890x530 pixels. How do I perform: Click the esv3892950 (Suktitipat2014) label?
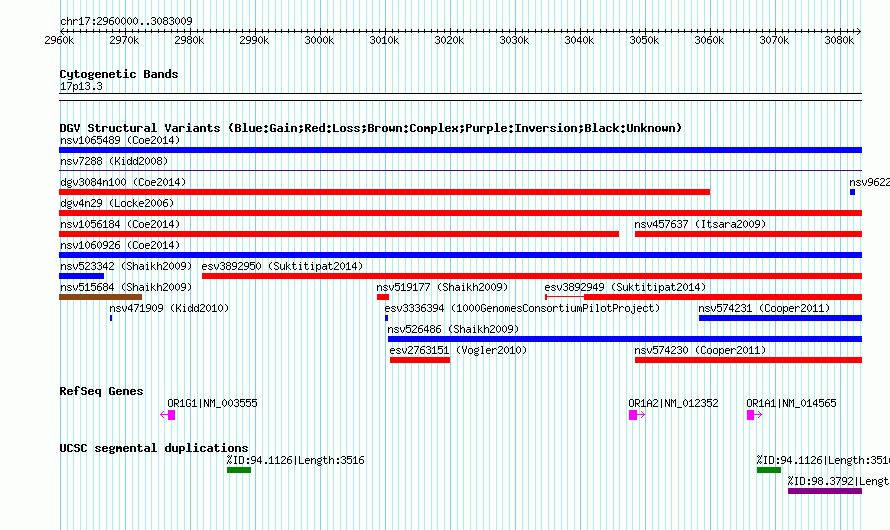click(x=282, y=266)
